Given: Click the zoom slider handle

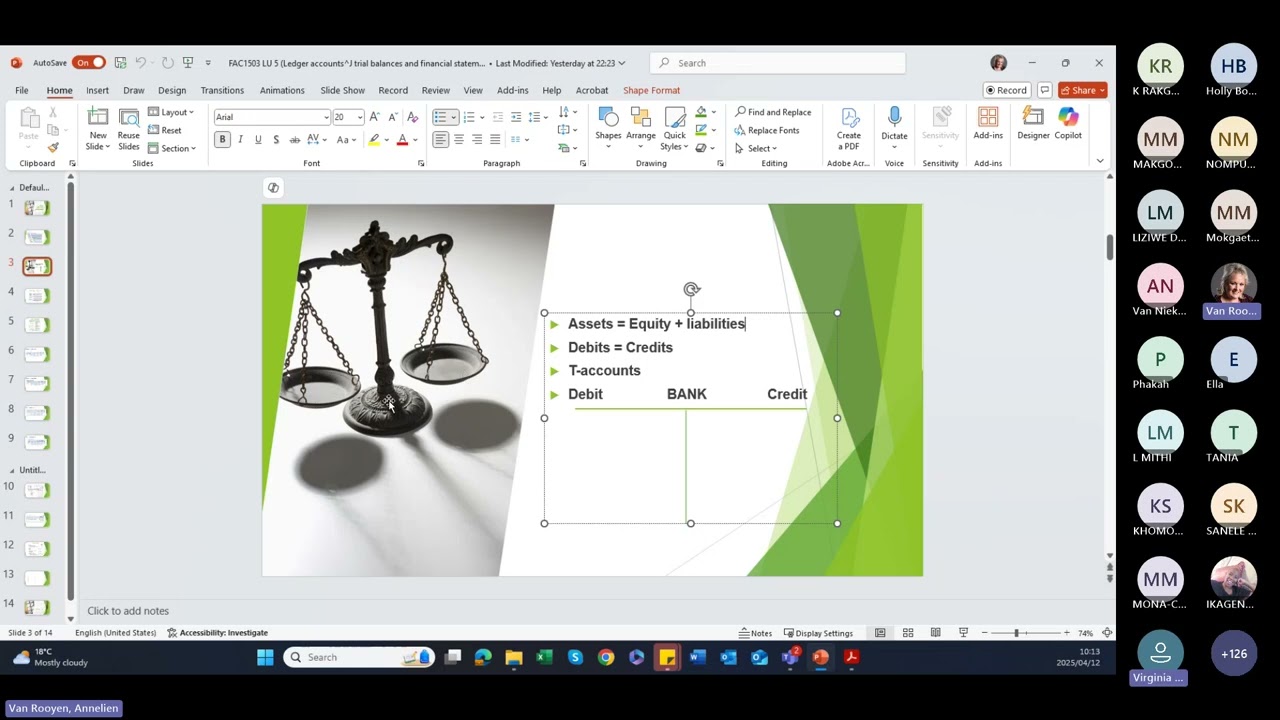Looking at the screenshot, I should [1017, 633].
